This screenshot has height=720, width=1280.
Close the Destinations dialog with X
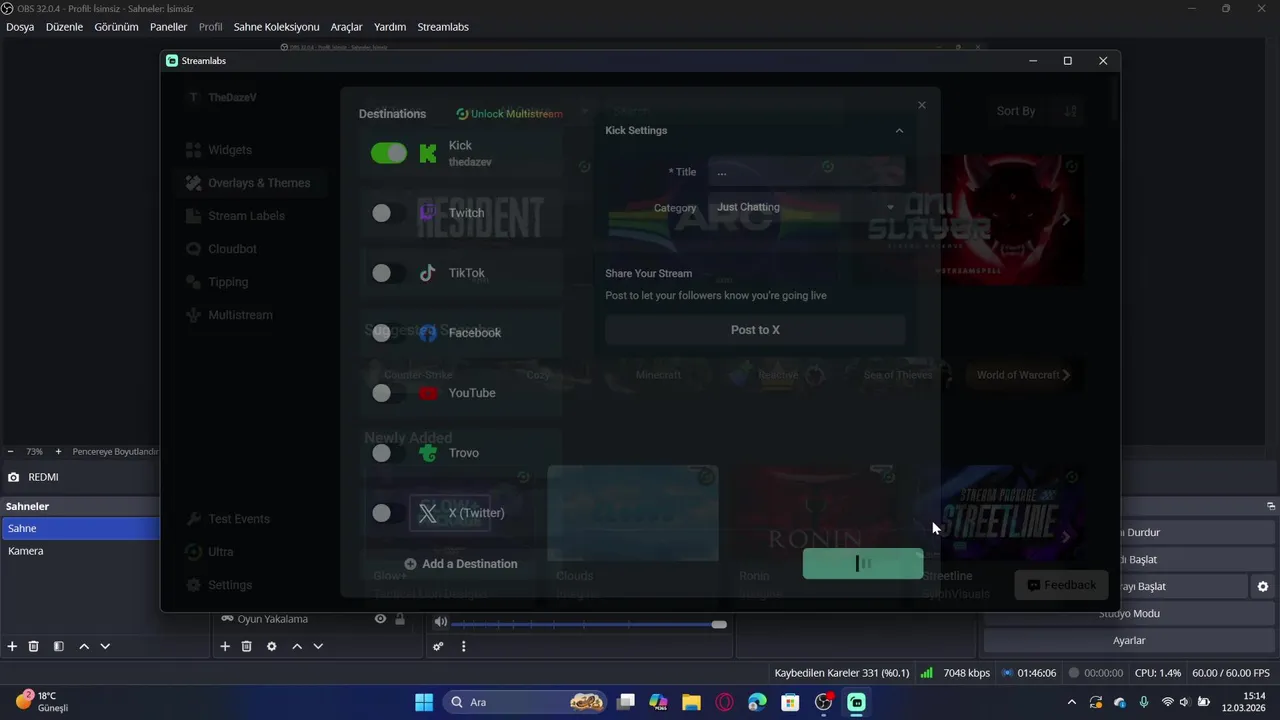coord(922,105)
